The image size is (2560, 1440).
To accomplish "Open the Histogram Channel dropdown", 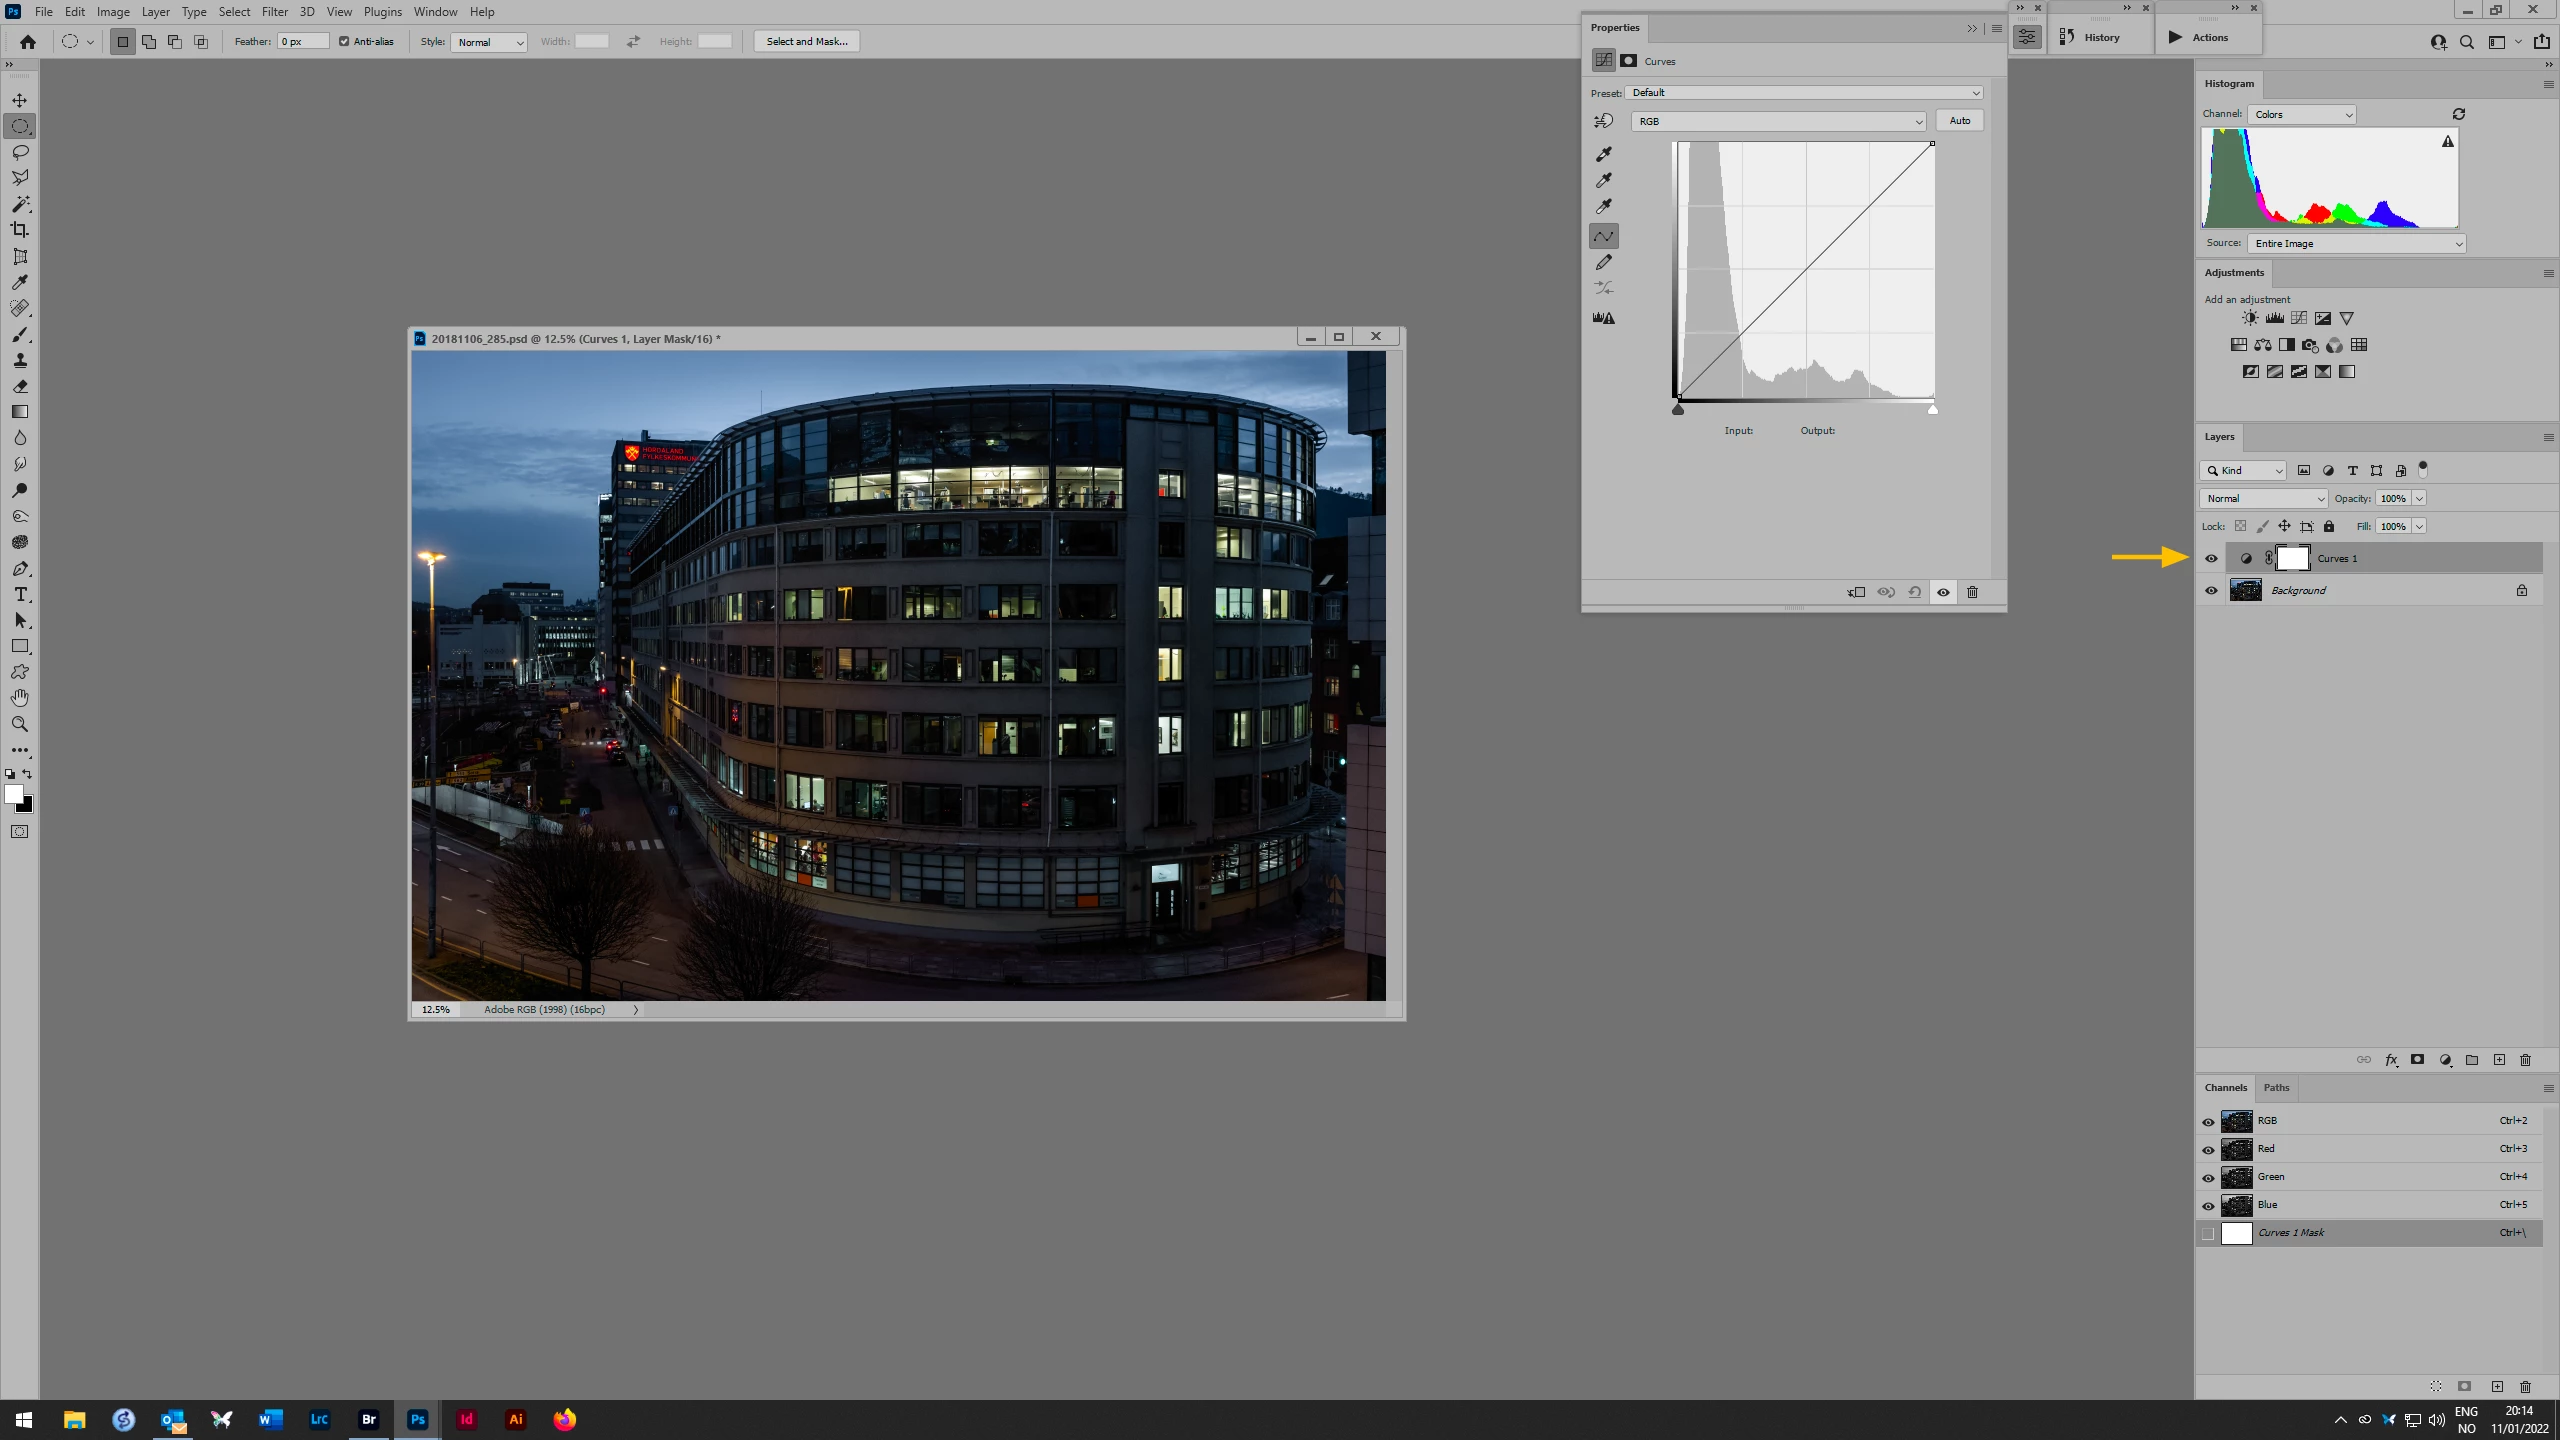I will coord(2302,115).
